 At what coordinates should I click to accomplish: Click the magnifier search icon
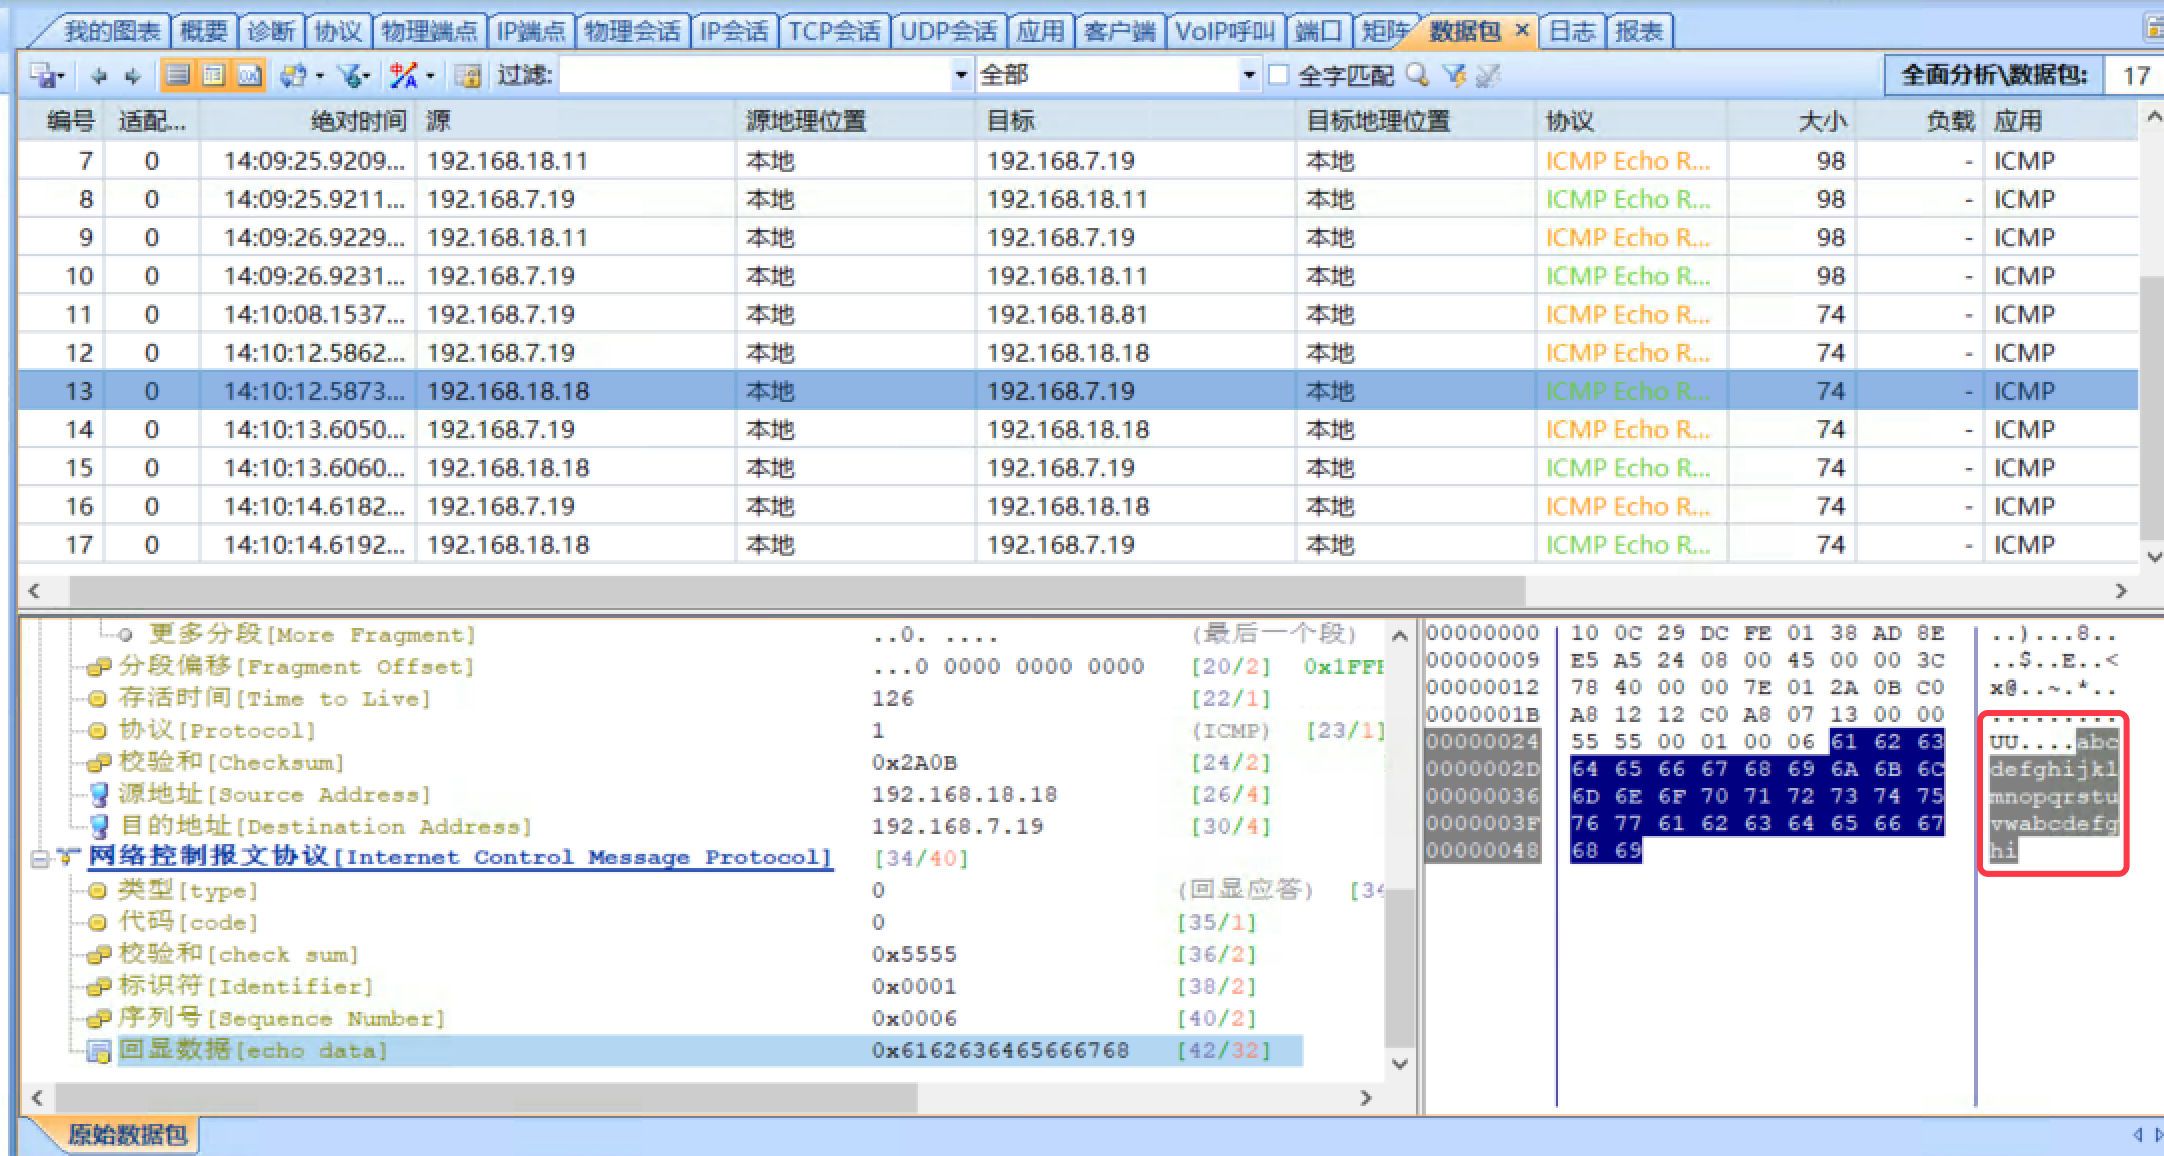[x=1417, y=76]
